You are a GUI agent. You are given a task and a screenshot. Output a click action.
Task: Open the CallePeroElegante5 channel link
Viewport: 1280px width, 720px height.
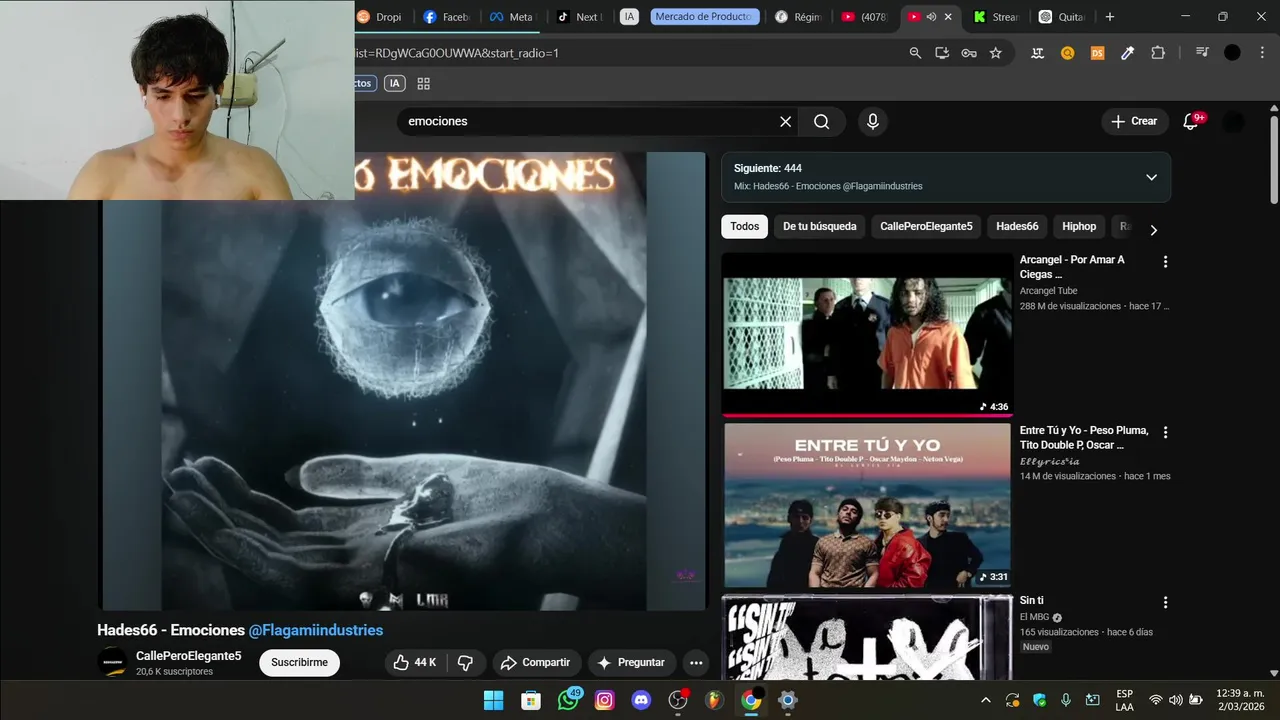click(x=189, y=656)
